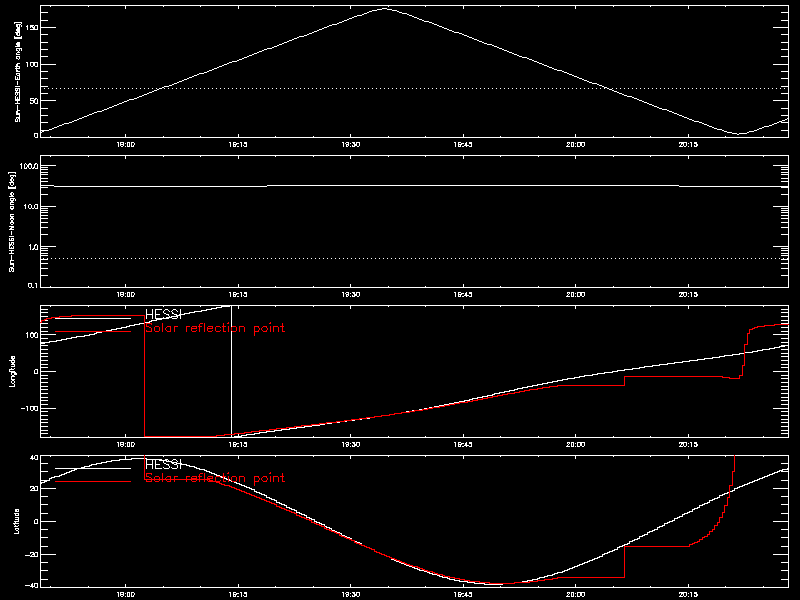Click the 20:00 label under the Moon angle plot

[x=575, y=295]
